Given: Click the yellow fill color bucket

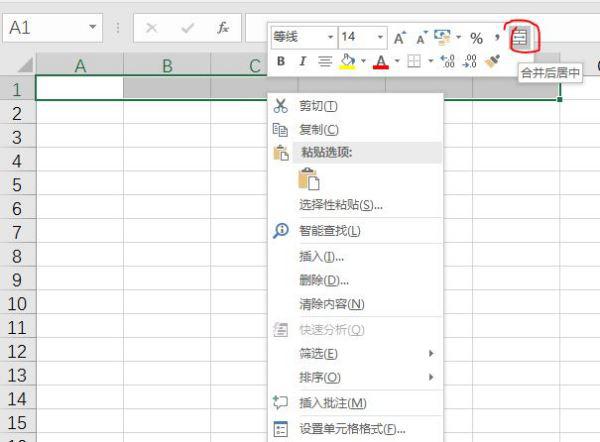Looking at the screenshot, I should [347, 62].
